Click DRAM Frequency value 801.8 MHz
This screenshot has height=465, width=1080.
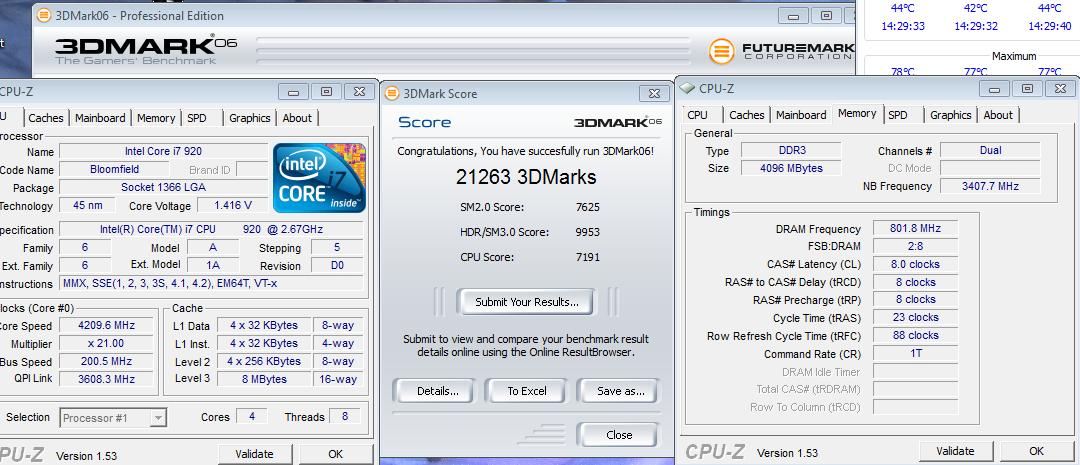(x=915, y=228)
